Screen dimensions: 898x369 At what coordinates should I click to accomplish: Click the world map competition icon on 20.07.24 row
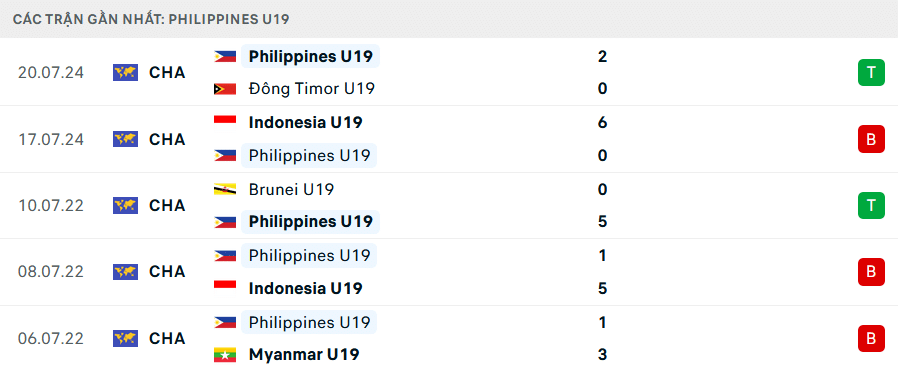tap(125, 73)
